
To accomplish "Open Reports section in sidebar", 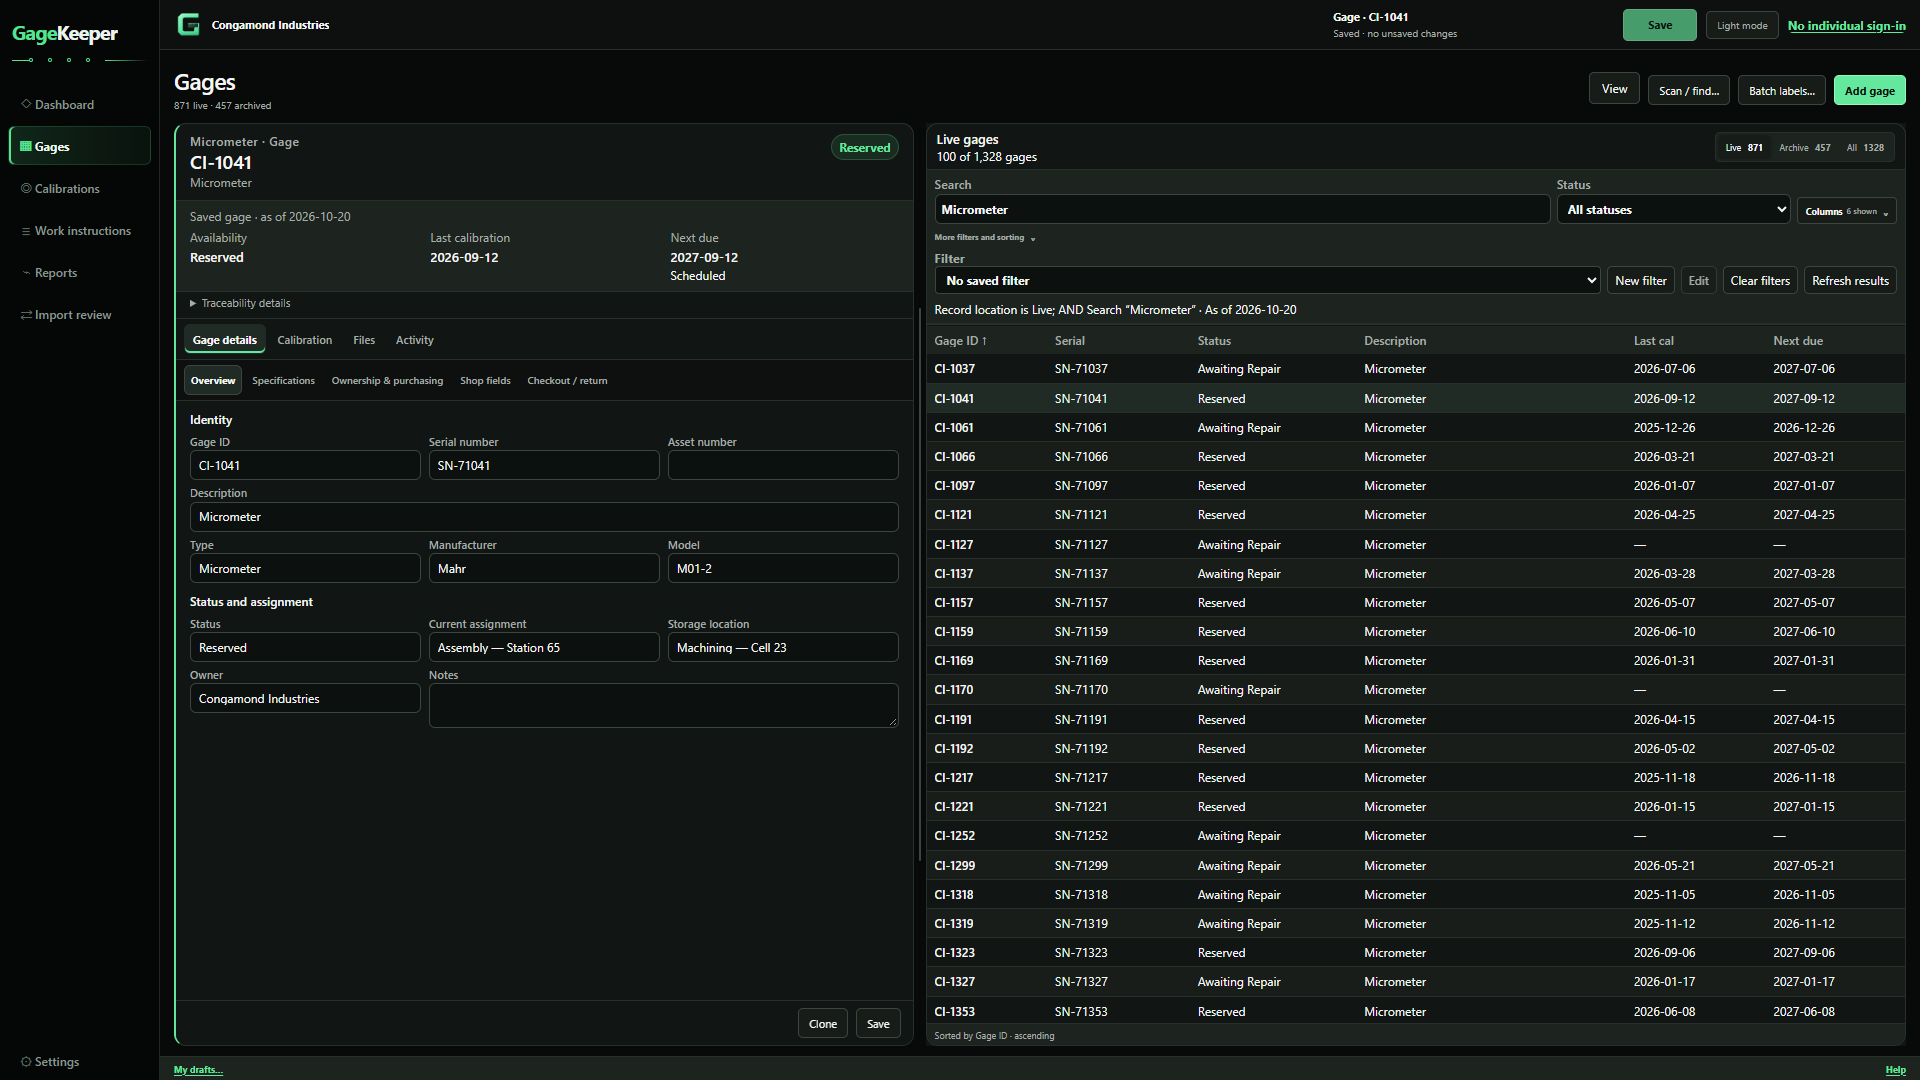I will 80,272.
